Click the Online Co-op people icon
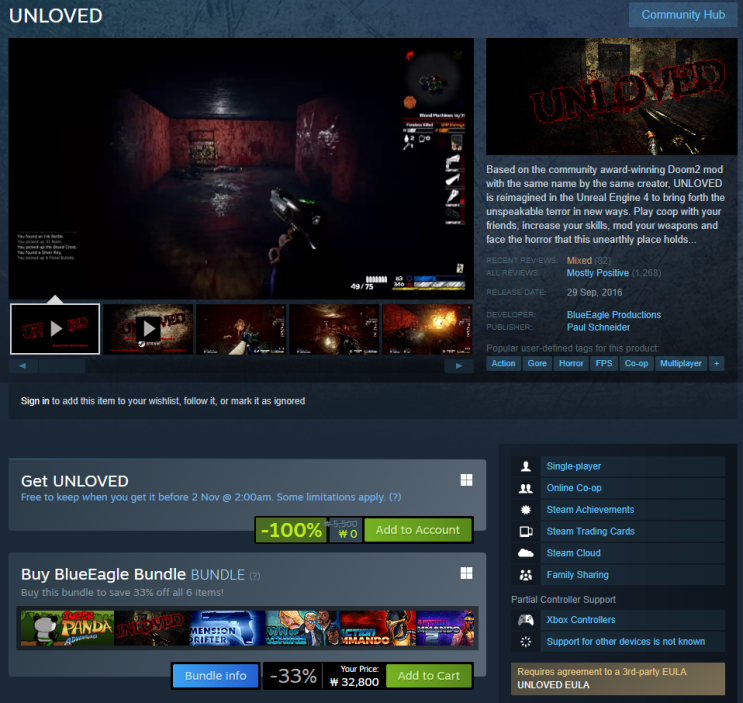743x703 pixels. click(x=526, y=488)
